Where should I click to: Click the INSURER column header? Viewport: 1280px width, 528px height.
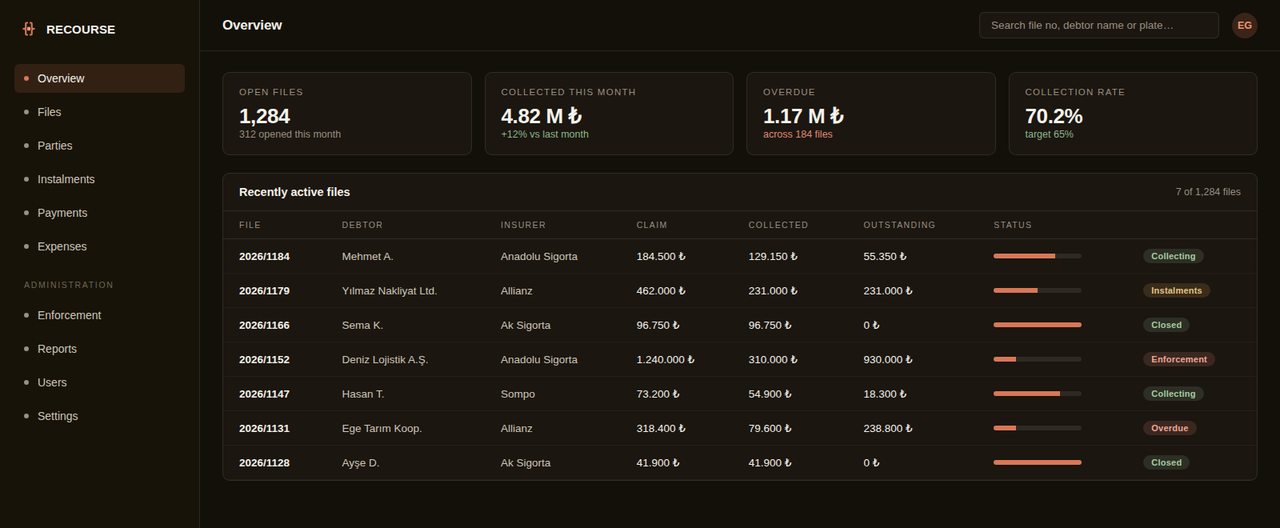pos(523,225)
